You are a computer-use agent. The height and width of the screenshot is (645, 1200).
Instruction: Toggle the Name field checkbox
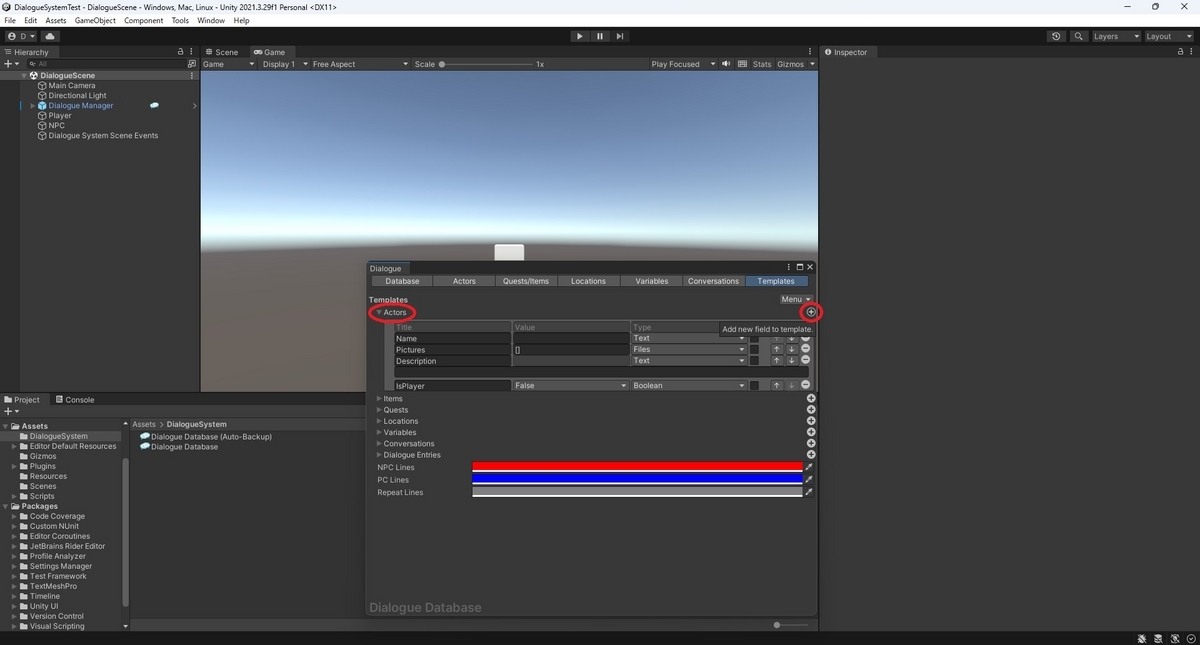coord(754,338)
